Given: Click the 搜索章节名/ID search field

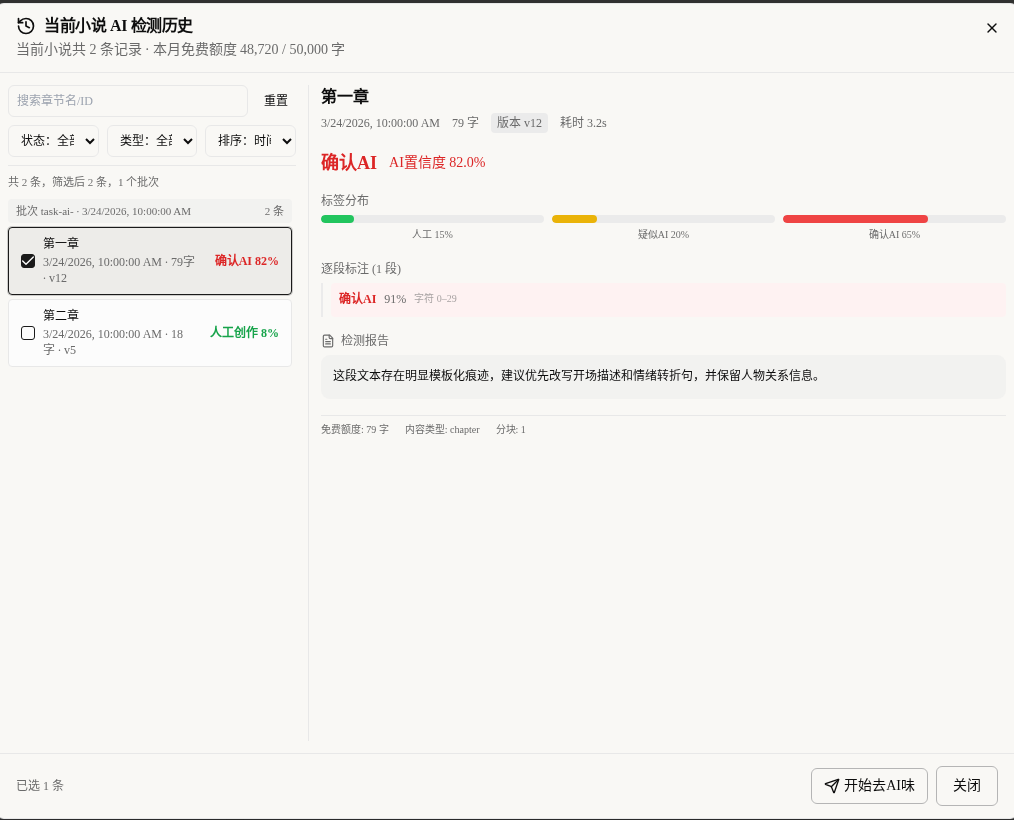Looking at the screenshot, I should pos(128,101).
